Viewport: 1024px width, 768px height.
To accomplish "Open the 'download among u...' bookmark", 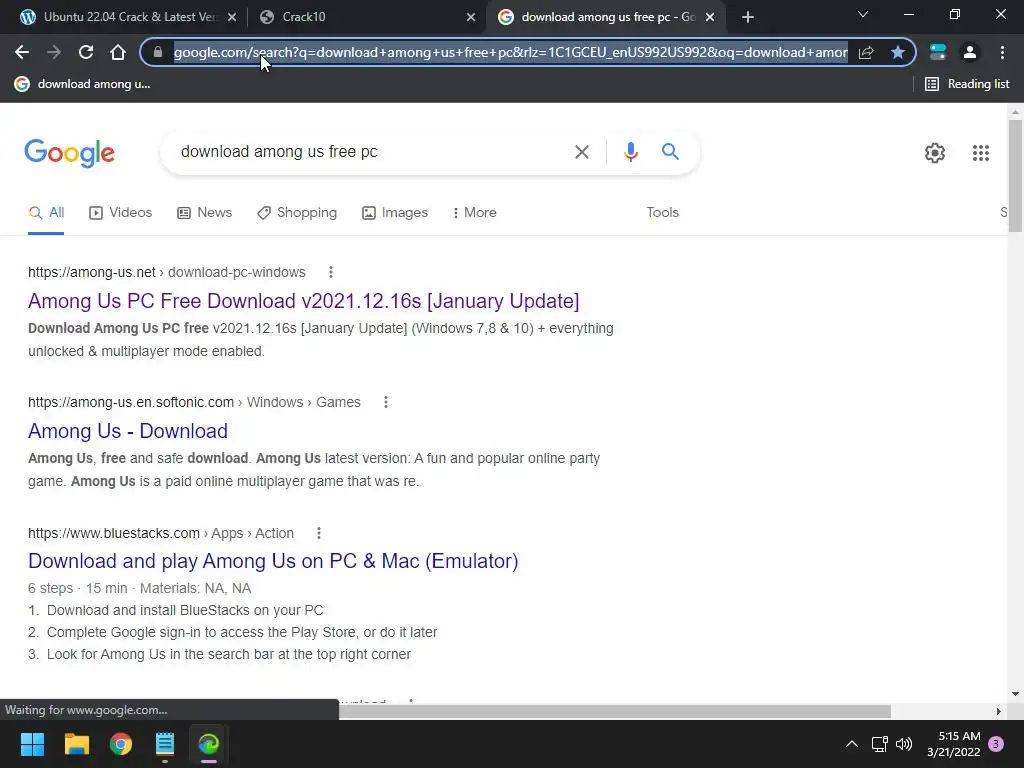I will click(82, 84).
